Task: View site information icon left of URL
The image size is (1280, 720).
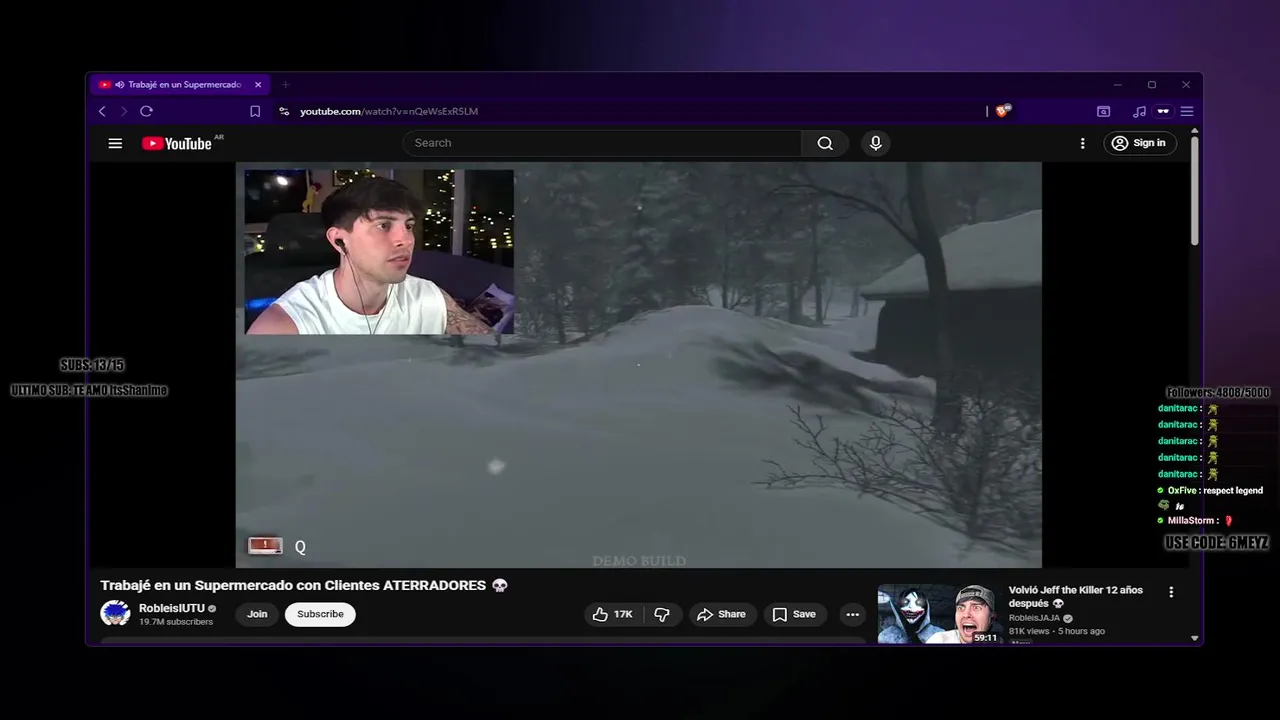Action: pyautogui.click(x=284, y=111)
